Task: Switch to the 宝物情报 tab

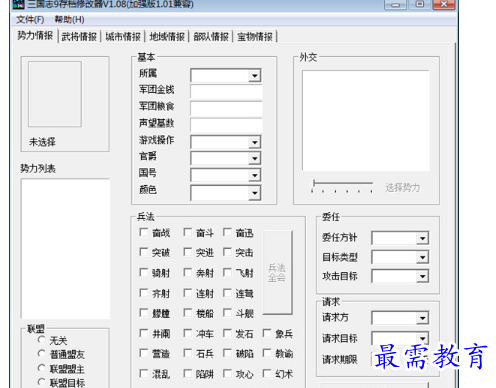Action: tap(255, 36)
